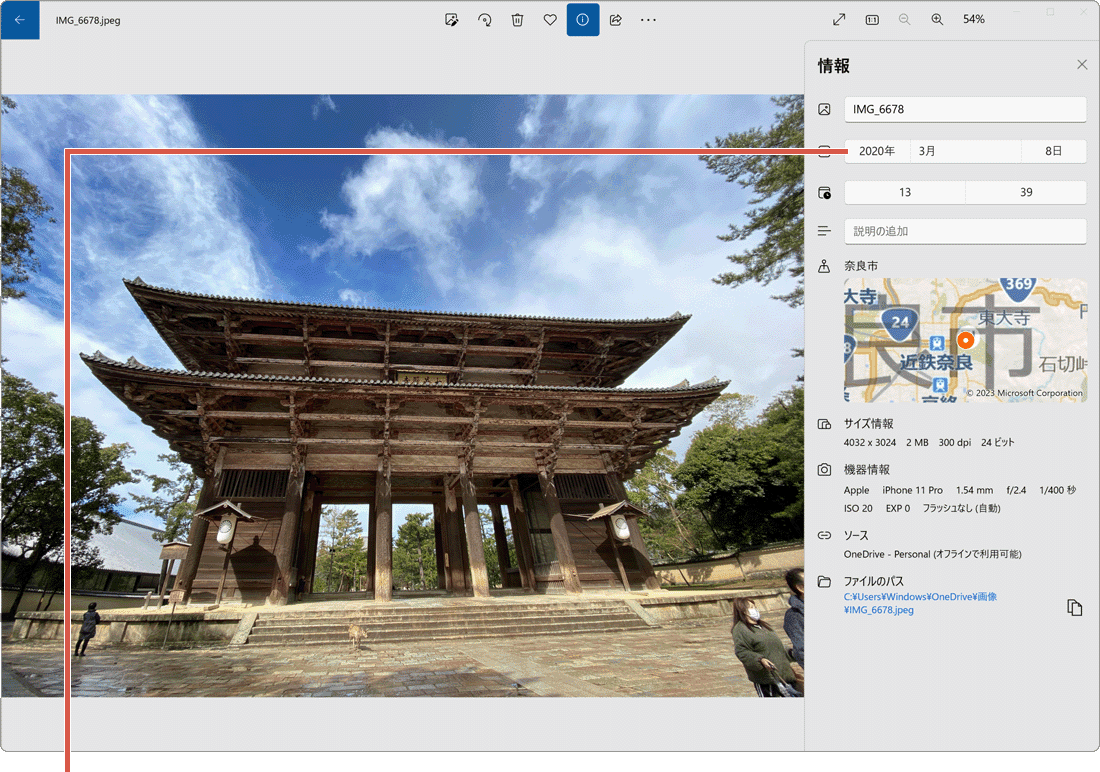
Task: Zoom in on the photo
Action: pyautogui.click(x=937, y=18)
